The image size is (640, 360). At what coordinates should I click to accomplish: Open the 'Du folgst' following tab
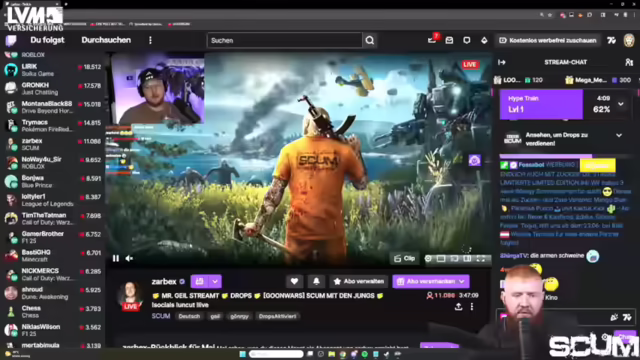[x=47, y=40]
